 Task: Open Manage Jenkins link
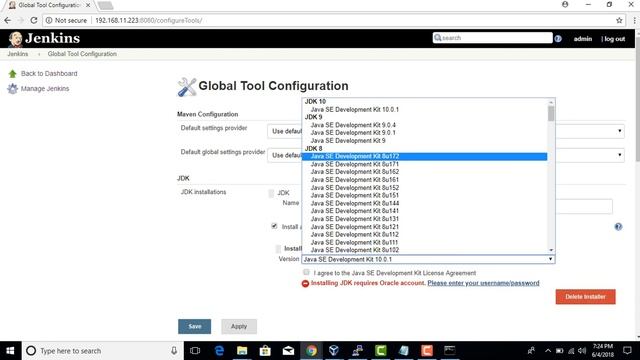(x=45, y=89)
